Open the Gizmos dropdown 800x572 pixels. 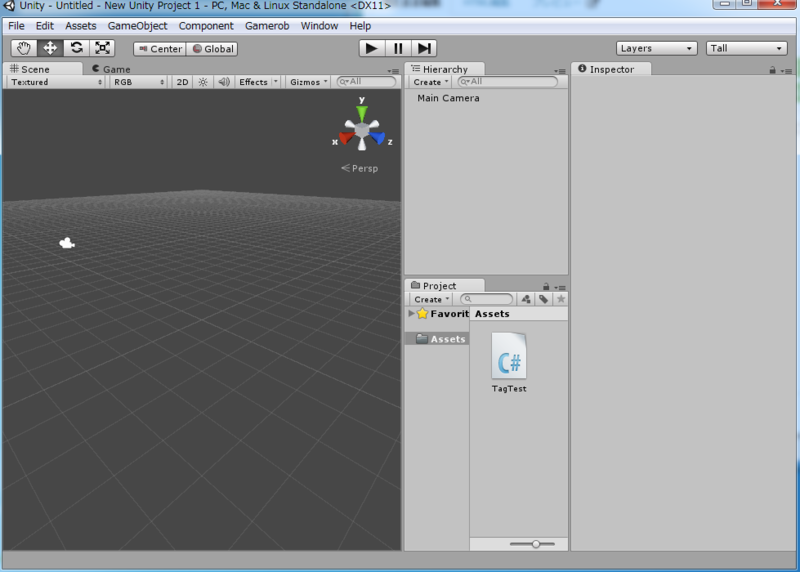click(x=309, y=82)
